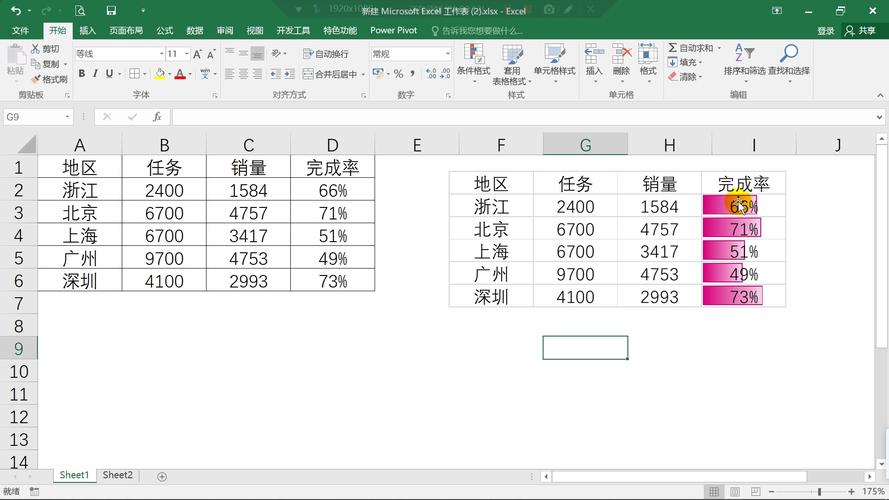This screenshot has width=889, height=500.
Task: Toggle Wrap Text (自动换行)
Action: click(x=326, y=54)
